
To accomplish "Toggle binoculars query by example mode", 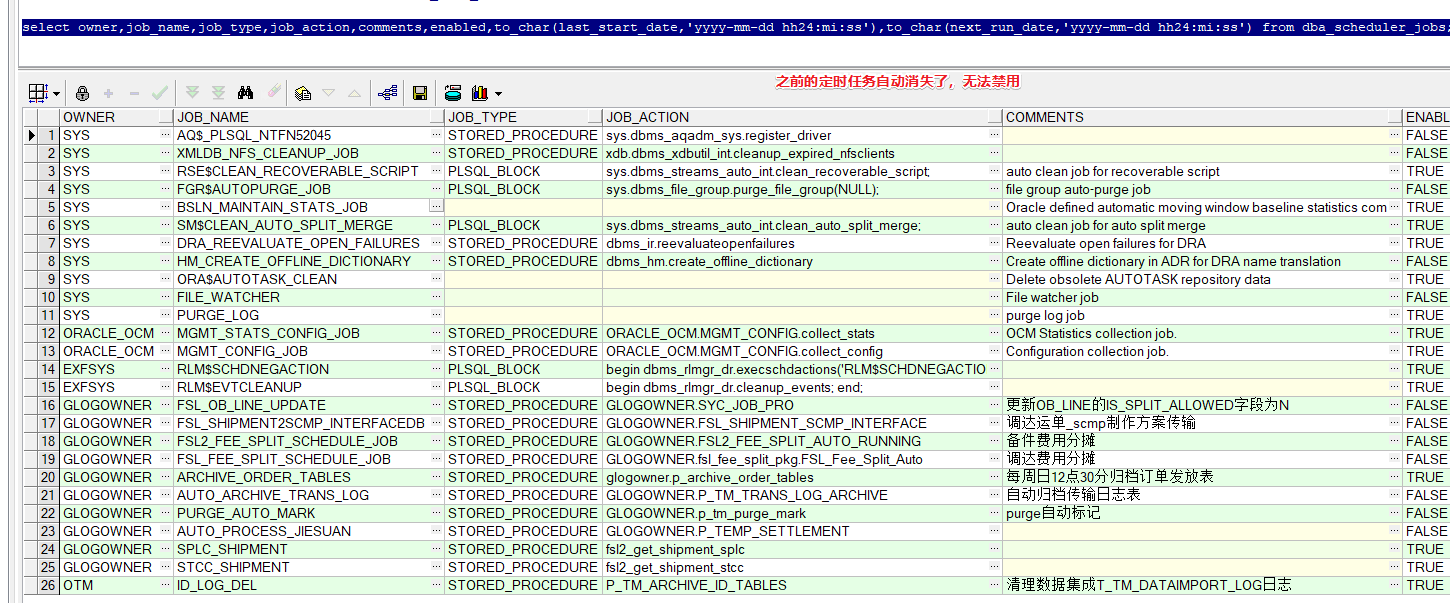I will 245,93.
